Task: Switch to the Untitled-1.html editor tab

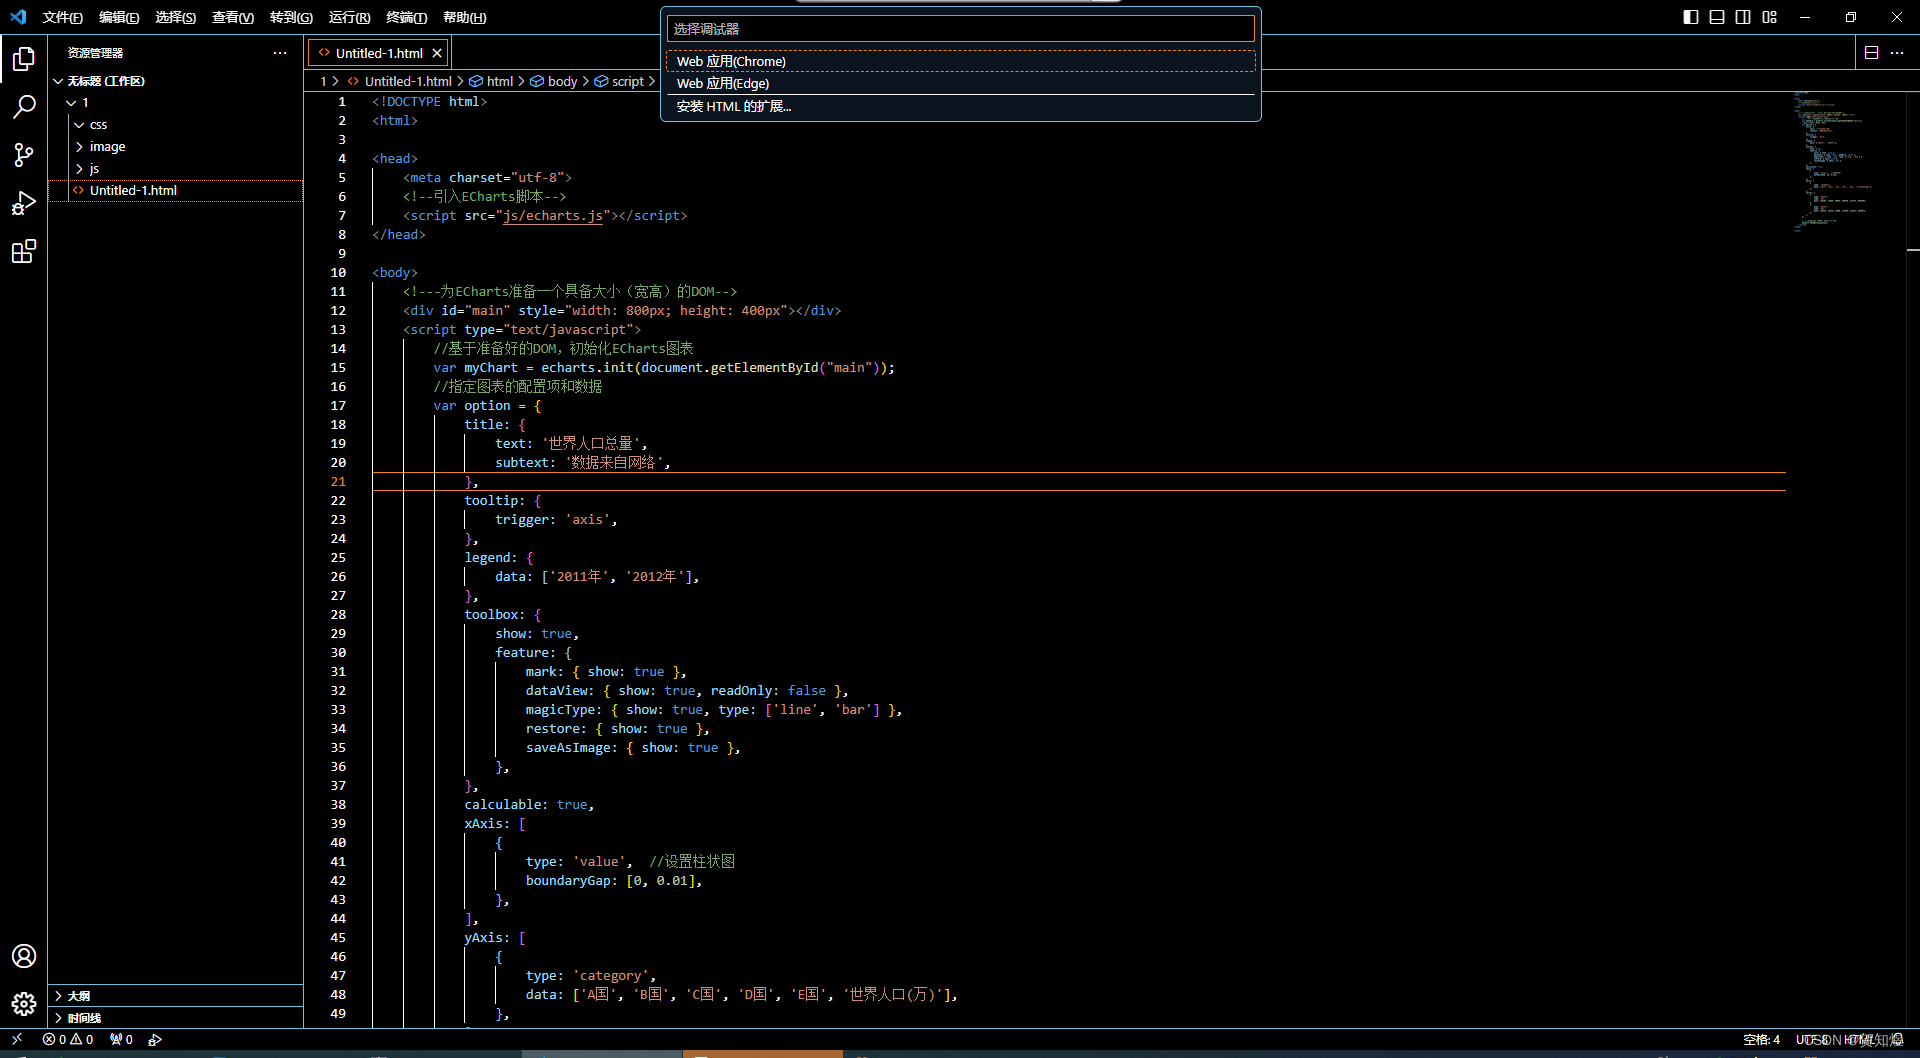Action: [x=379, y=53]
